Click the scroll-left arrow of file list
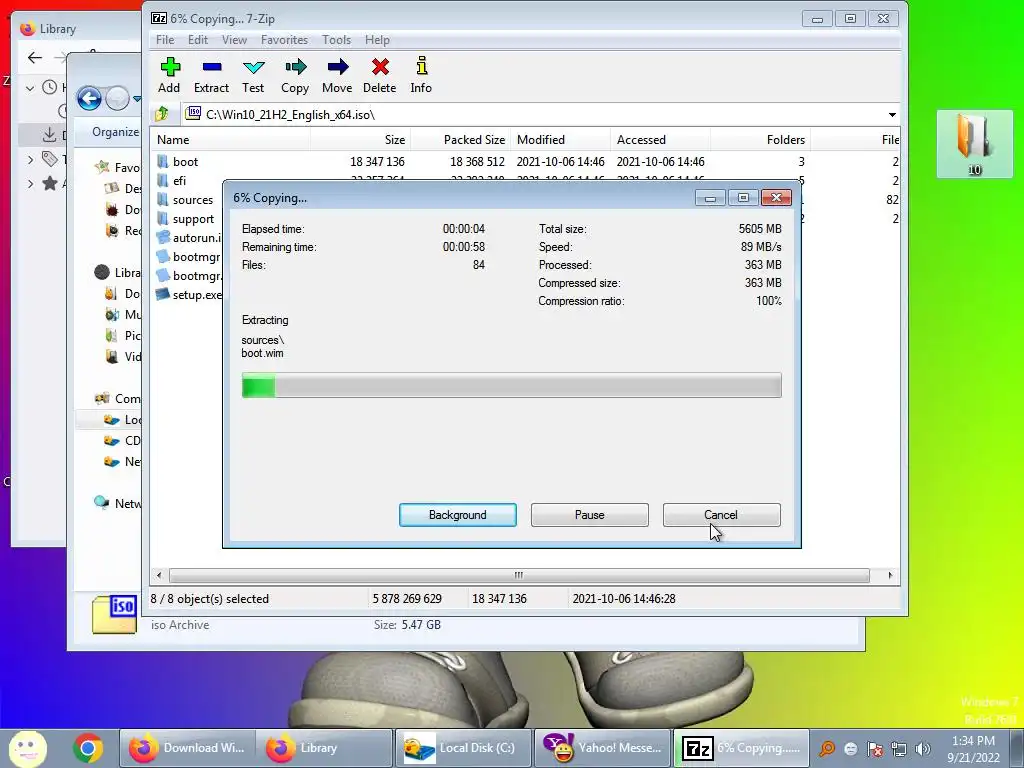Viewport: 1024px width, 768px height. coord(159,575)
